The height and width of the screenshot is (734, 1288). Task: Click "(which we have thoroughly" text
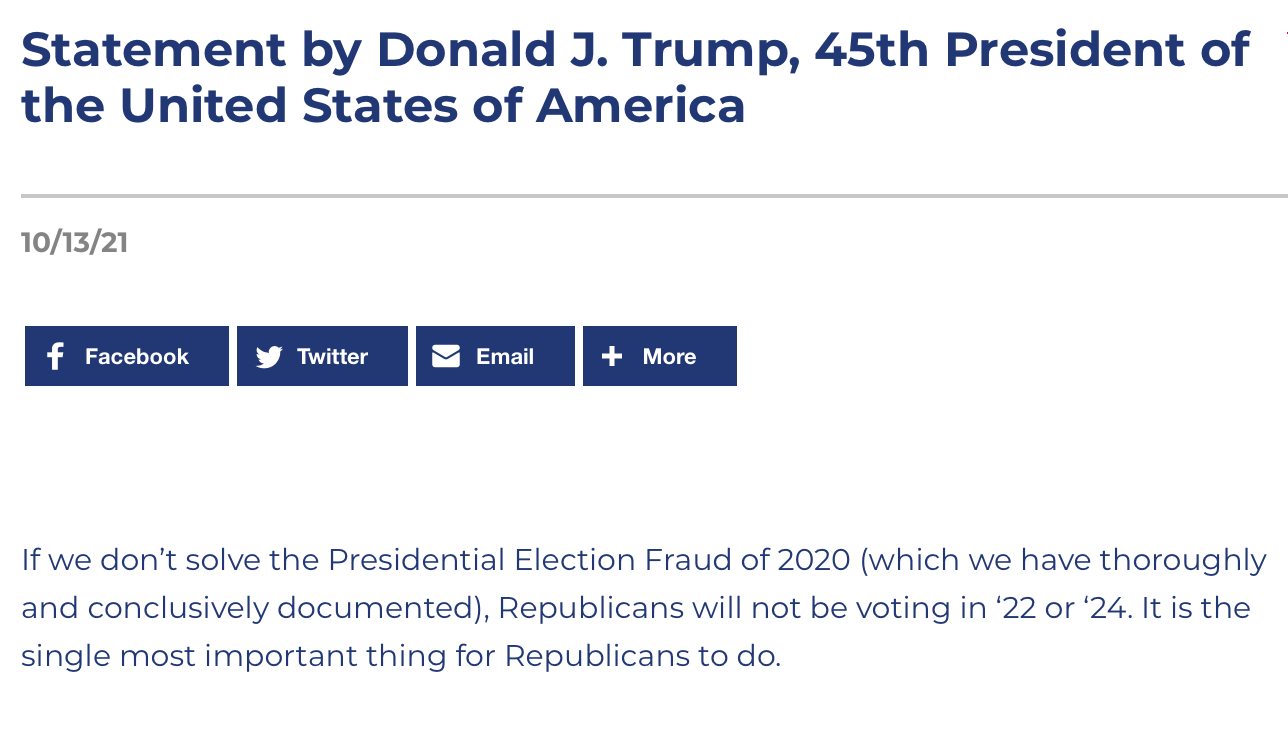click(1063, 560)
